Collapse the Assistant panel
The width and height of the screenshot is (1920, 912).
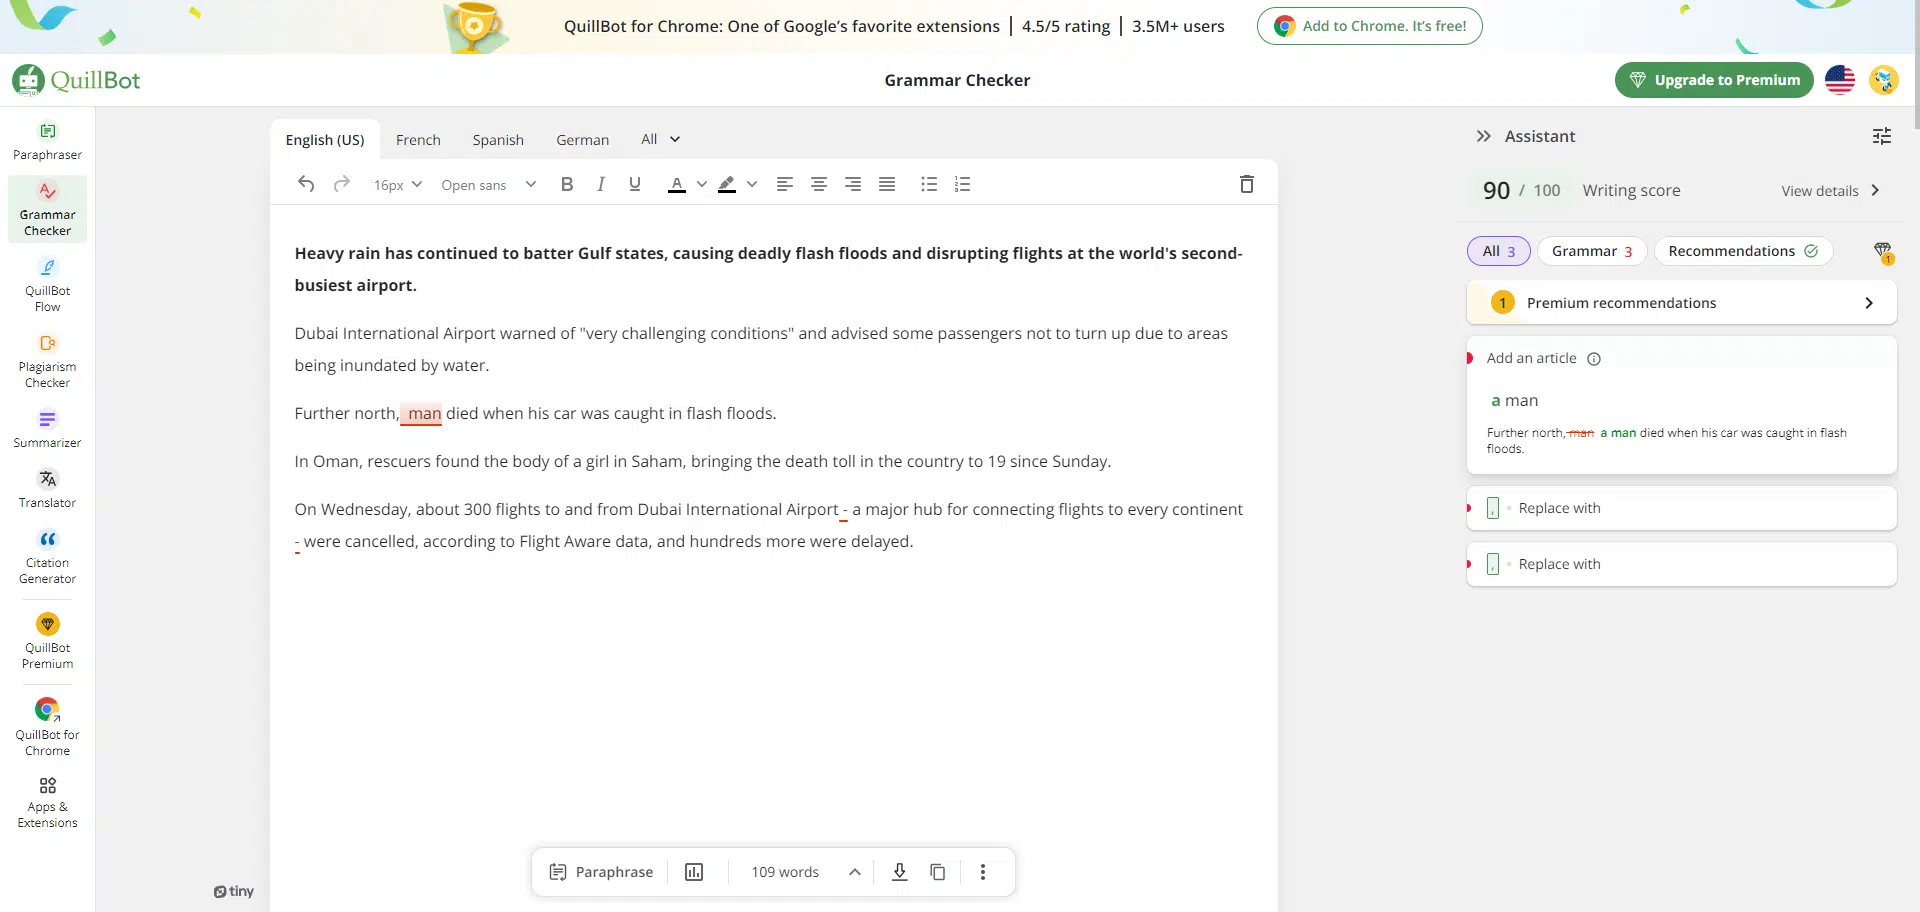click(1484, 136)
